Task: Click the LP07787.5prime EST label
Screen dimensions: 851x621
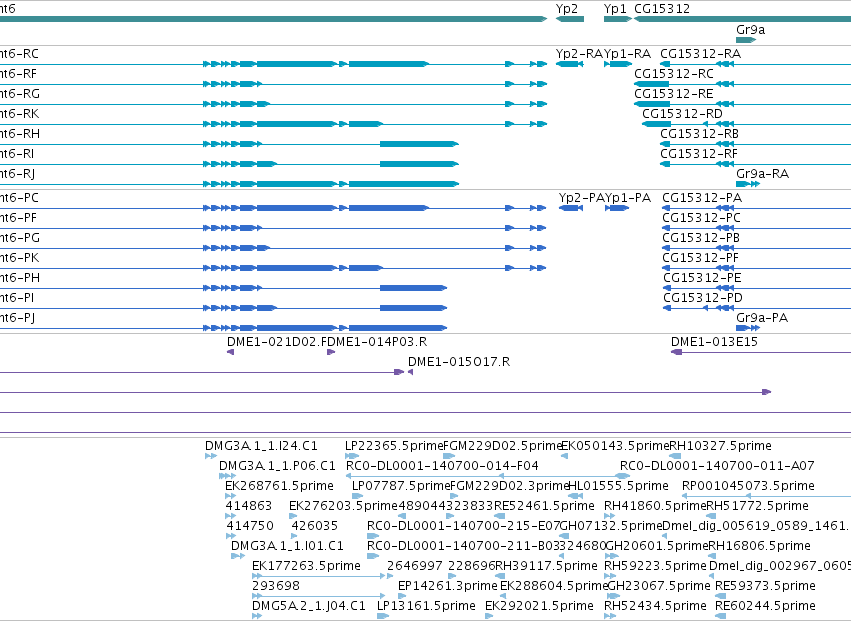Action: [401, 486]
